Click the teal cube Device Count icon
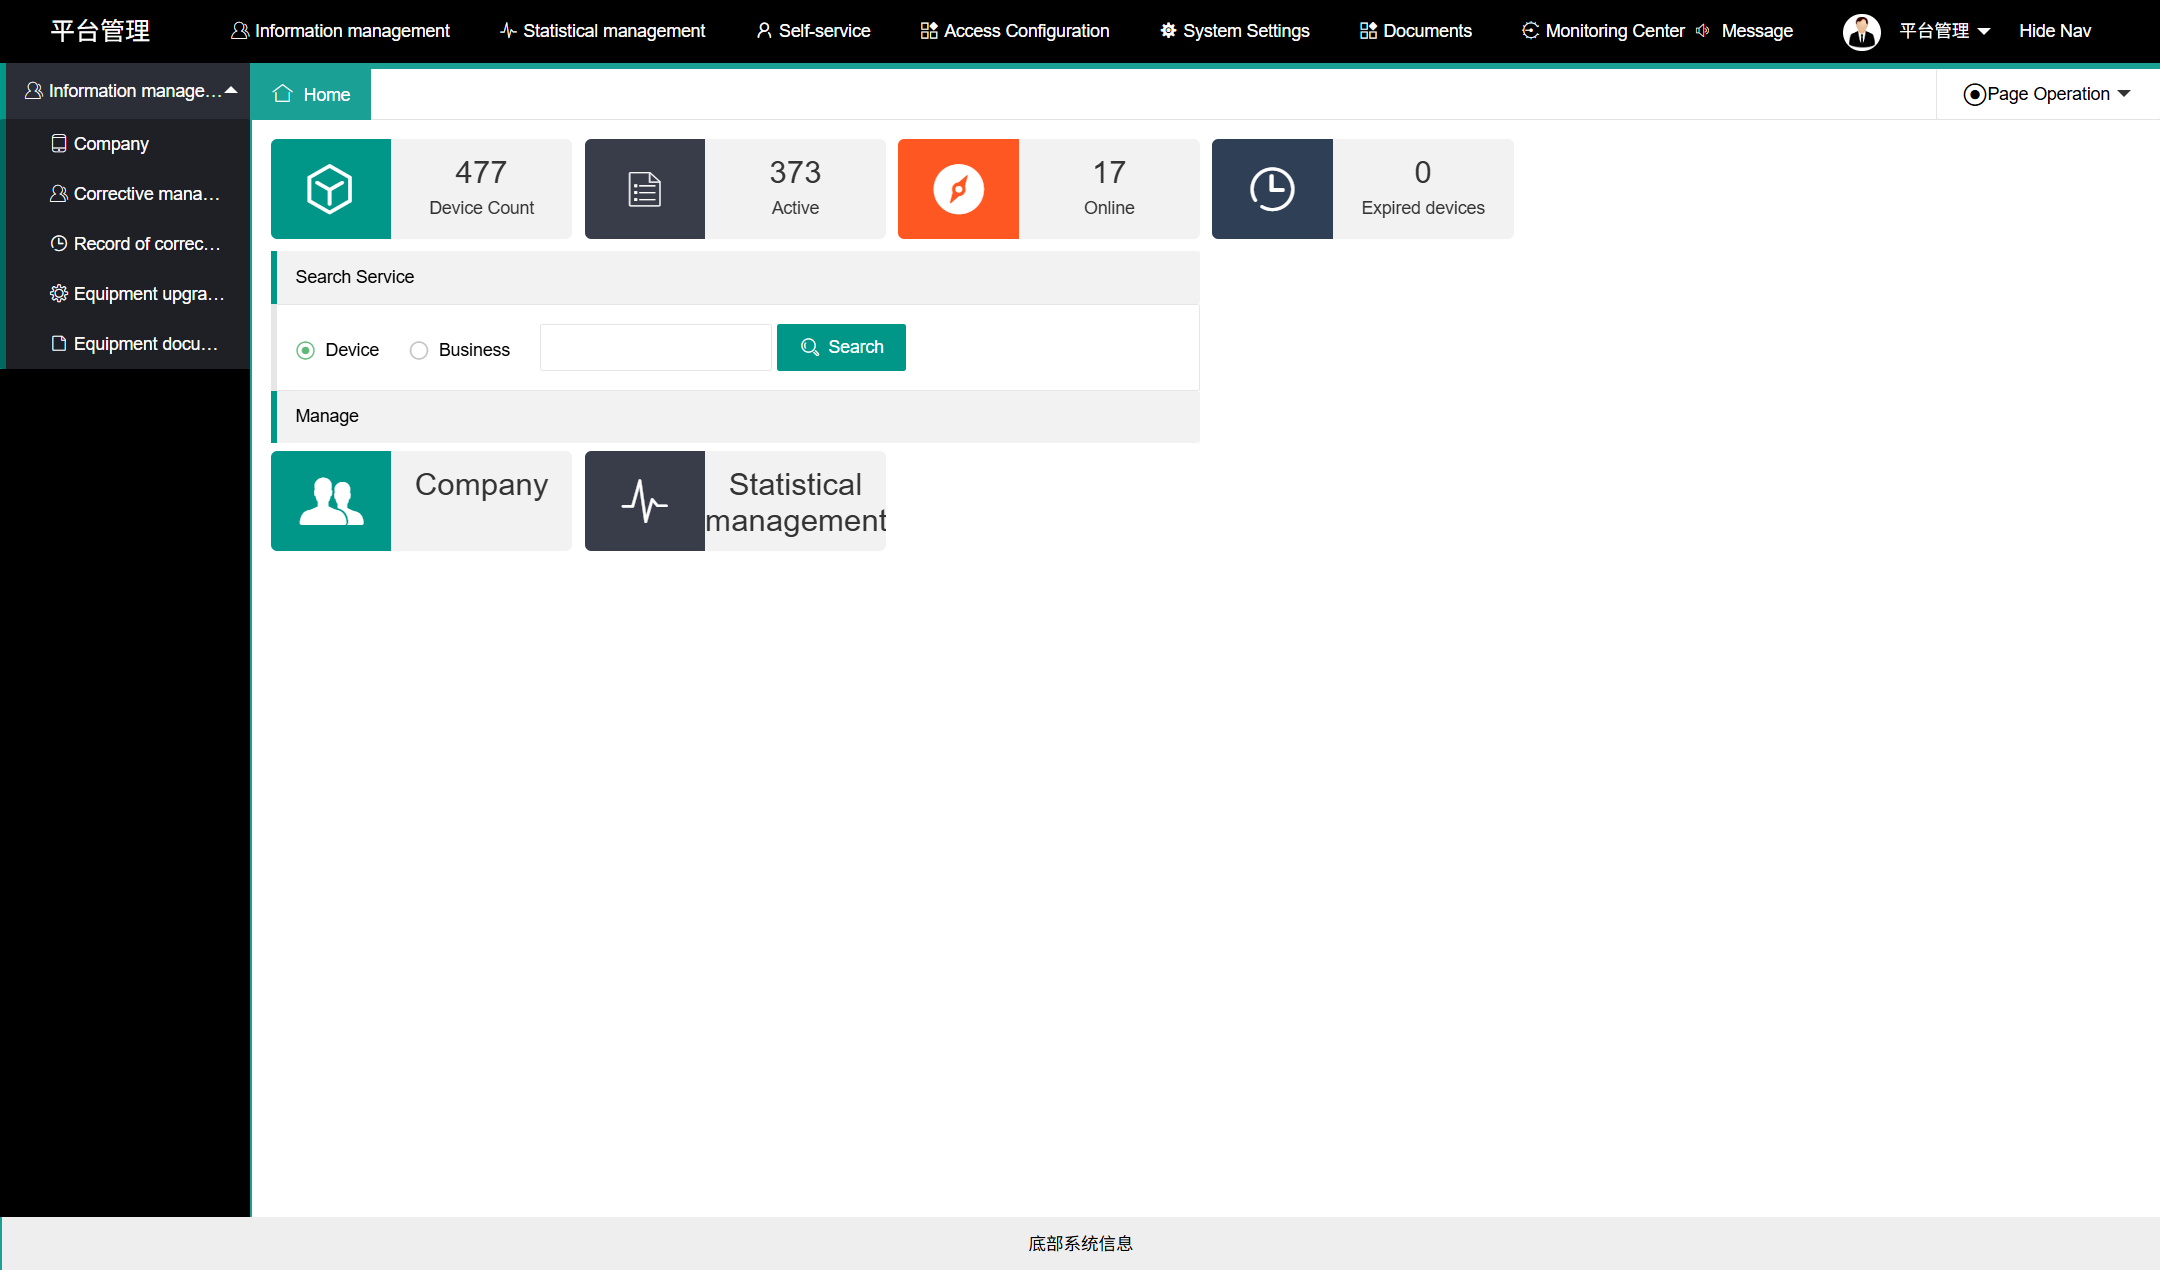Screen dimensions: 2160x1270 tap(330, 189)
